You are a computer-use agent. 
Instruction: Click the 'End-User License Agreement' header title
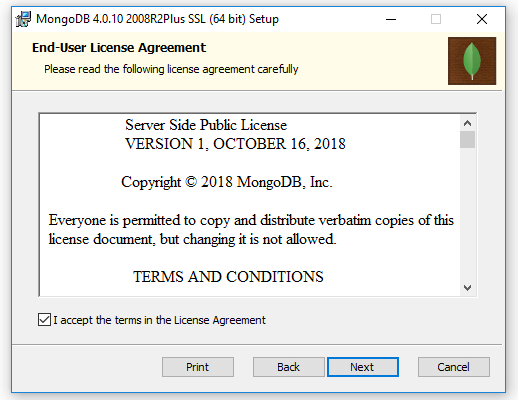coord(119,48)
